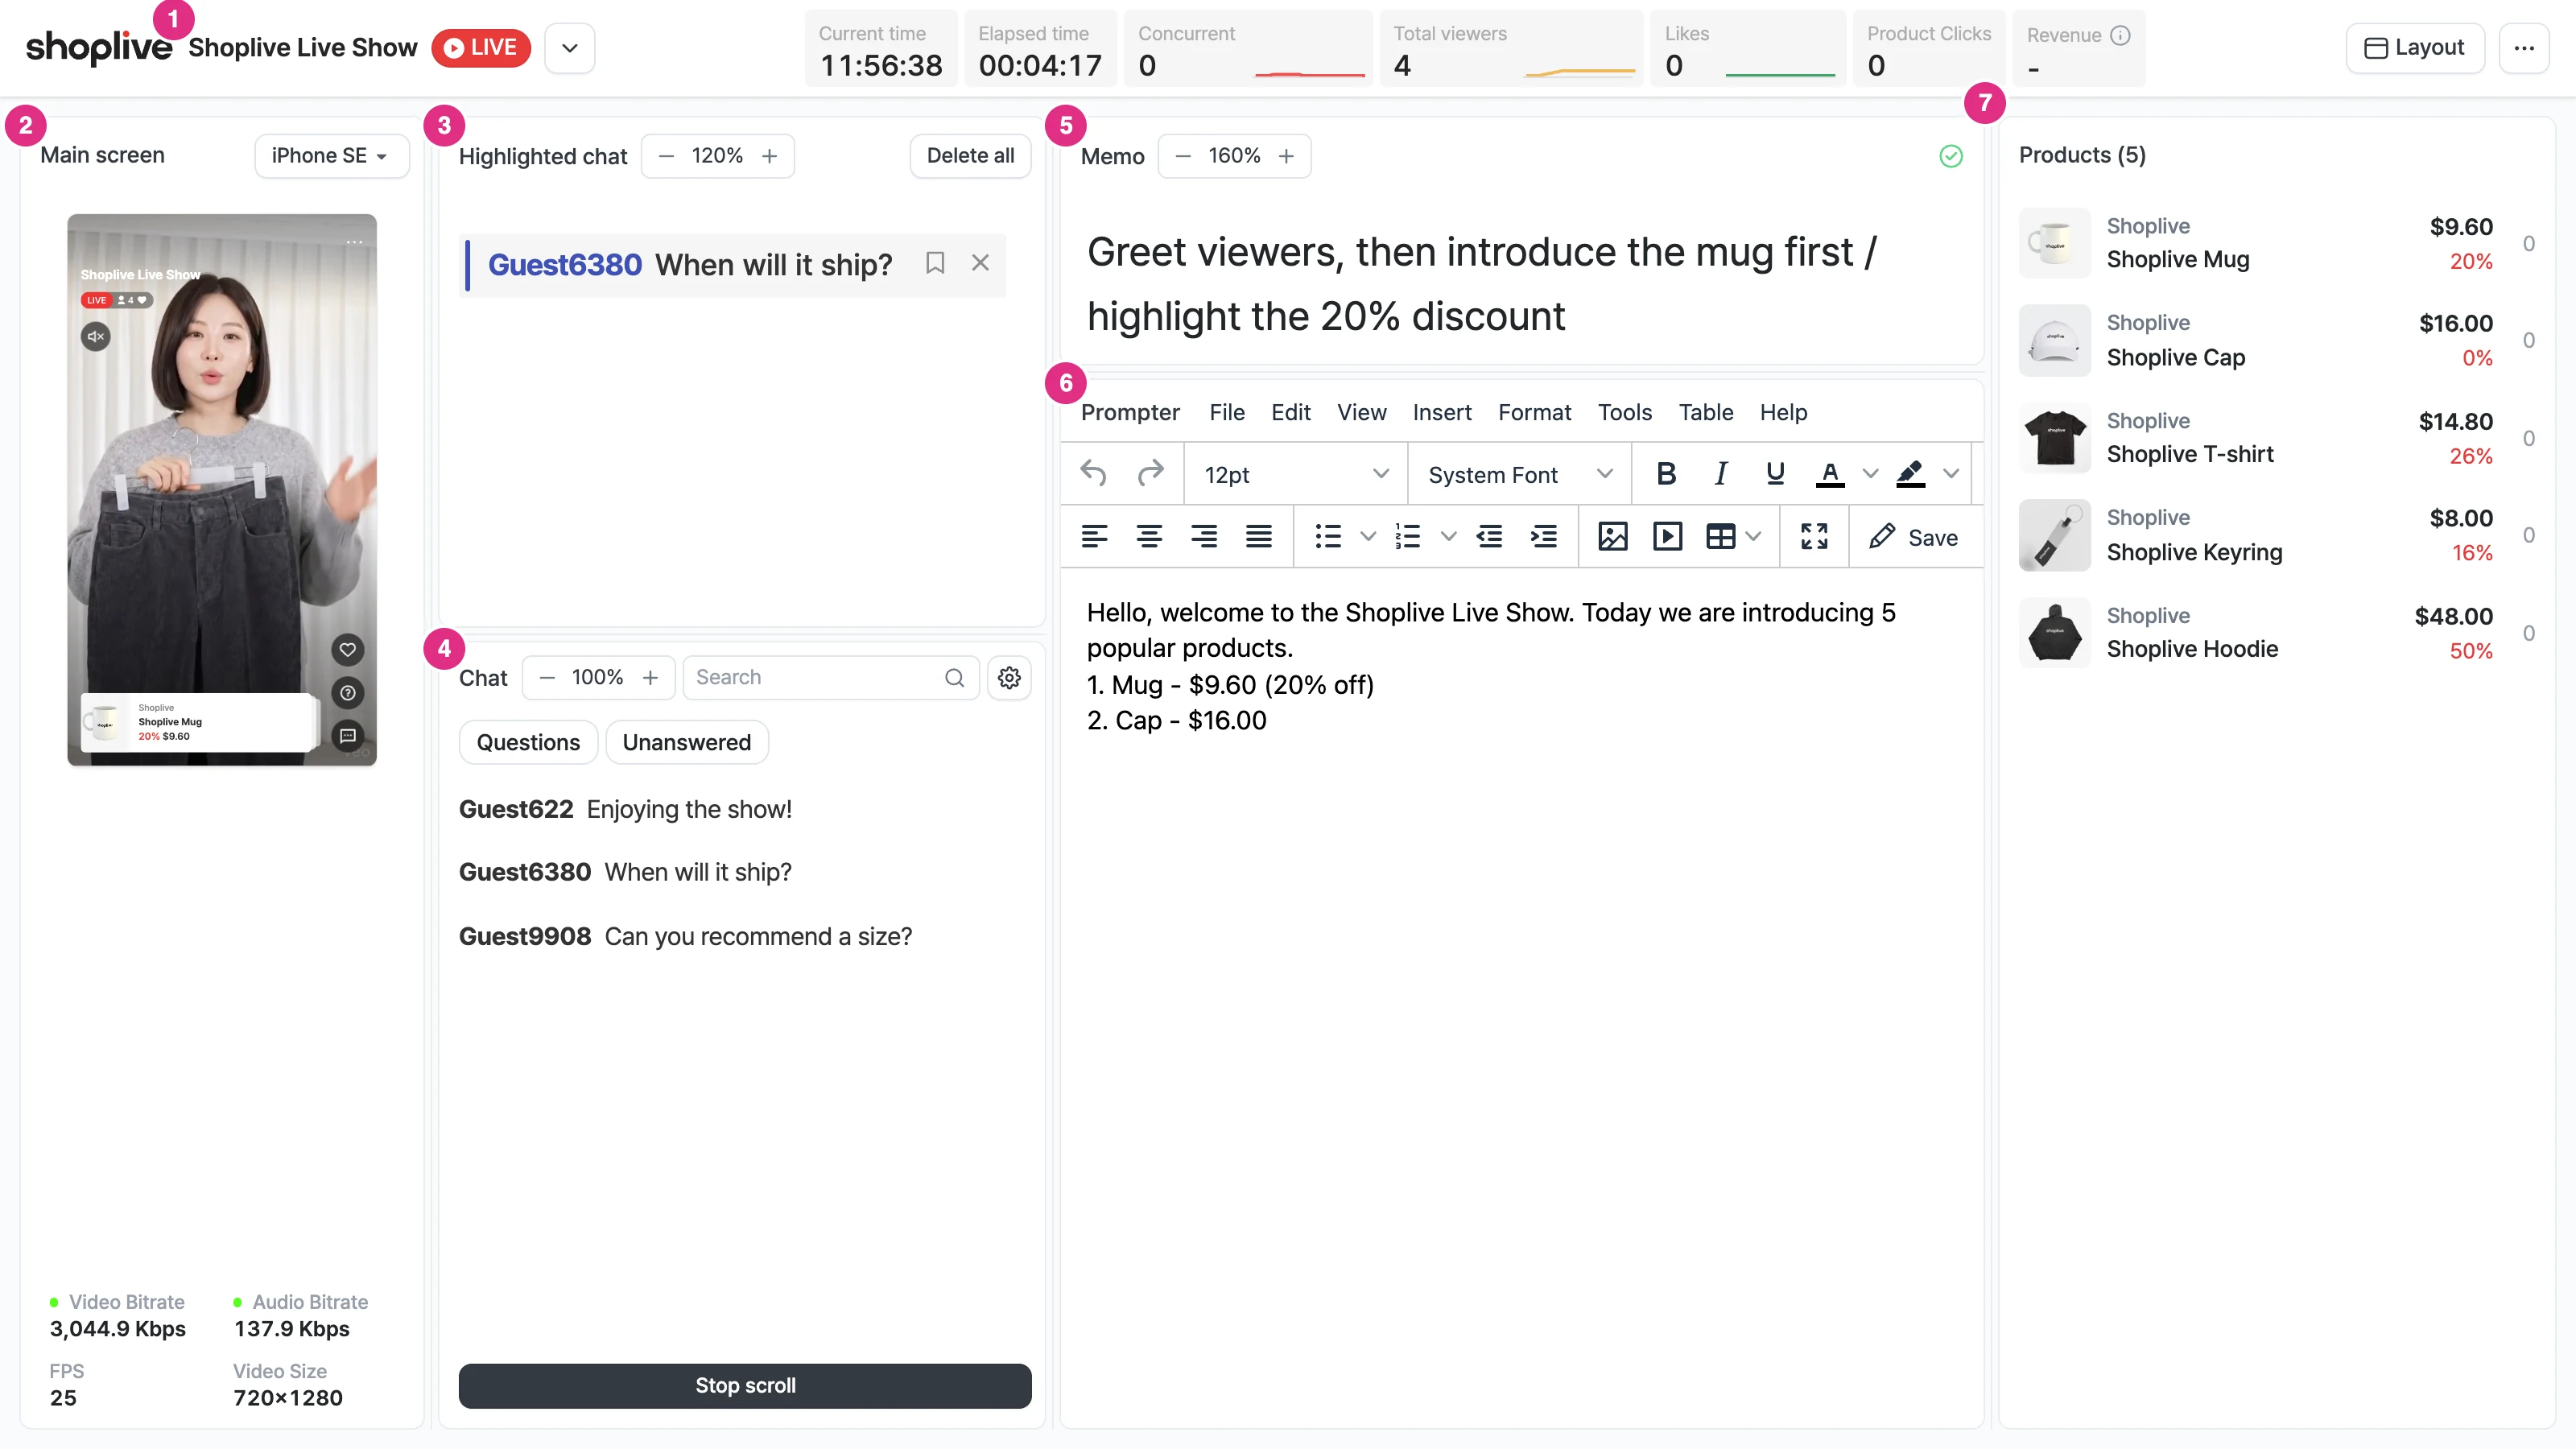The image size is (2576, 1449).
Task: Open the System Font family dropdown
Action: [x=1519, y=474]
